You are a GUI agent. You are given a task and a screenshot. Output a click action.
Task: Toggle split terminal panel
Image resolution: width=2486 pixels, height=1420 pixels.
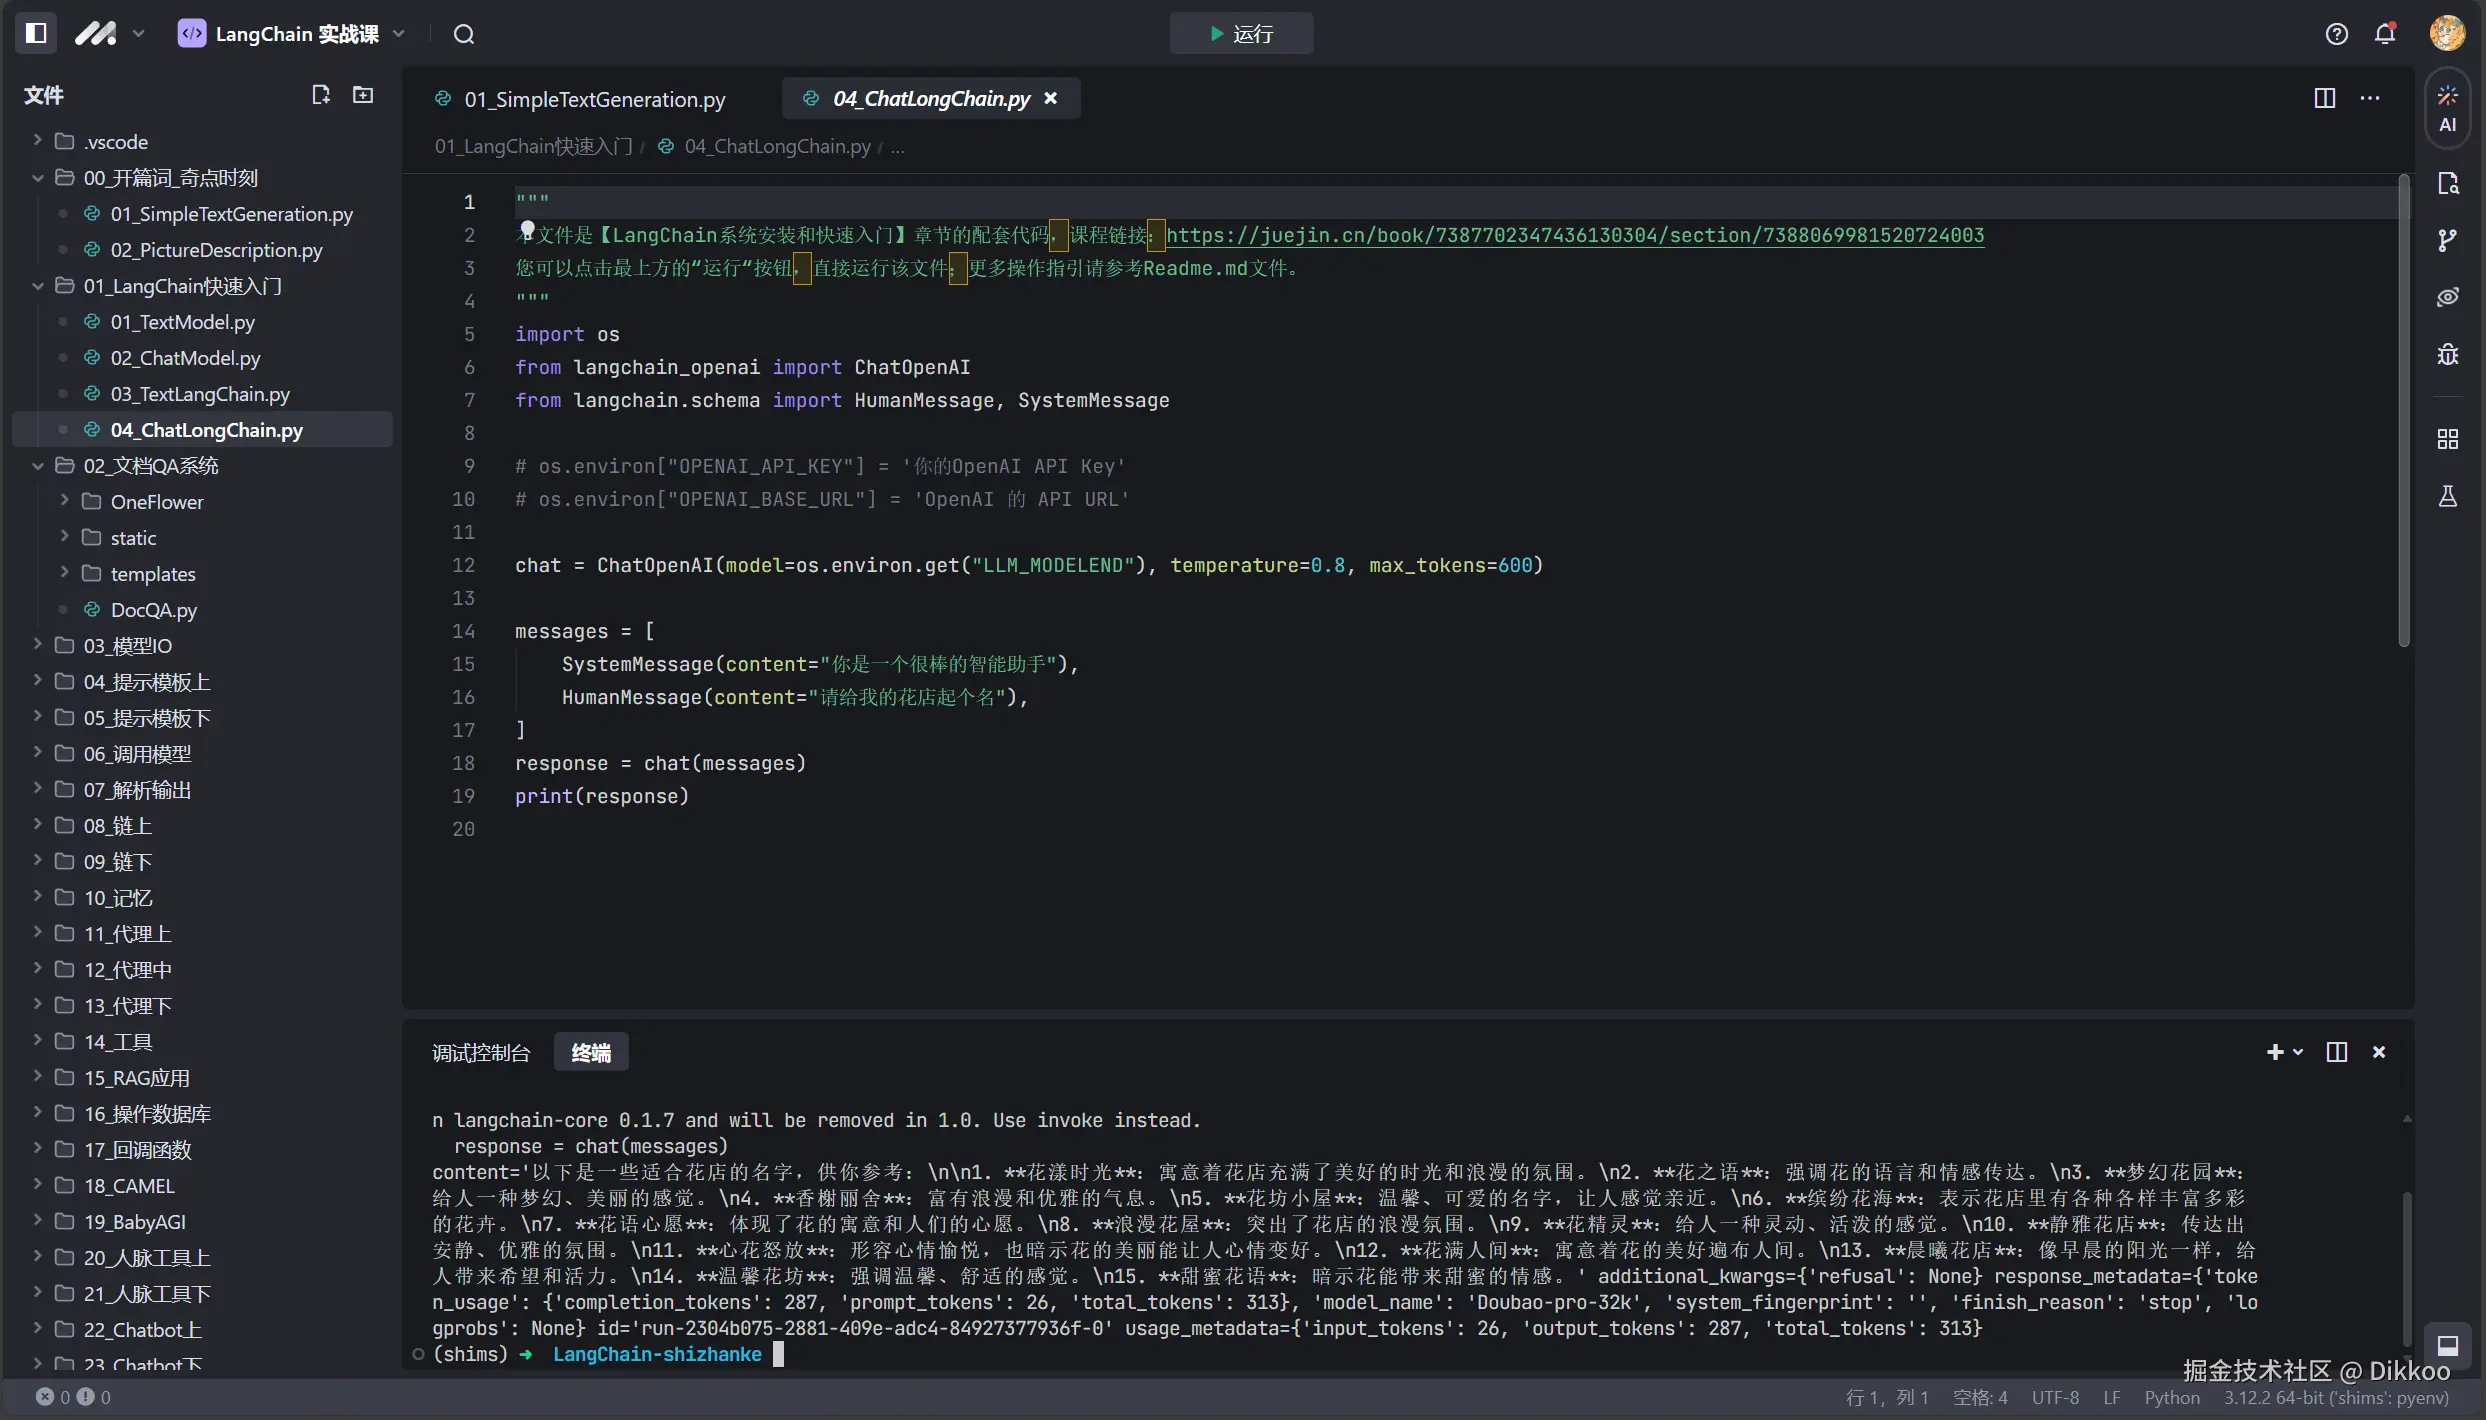pyautogui.click(x=2336, y=1052)
